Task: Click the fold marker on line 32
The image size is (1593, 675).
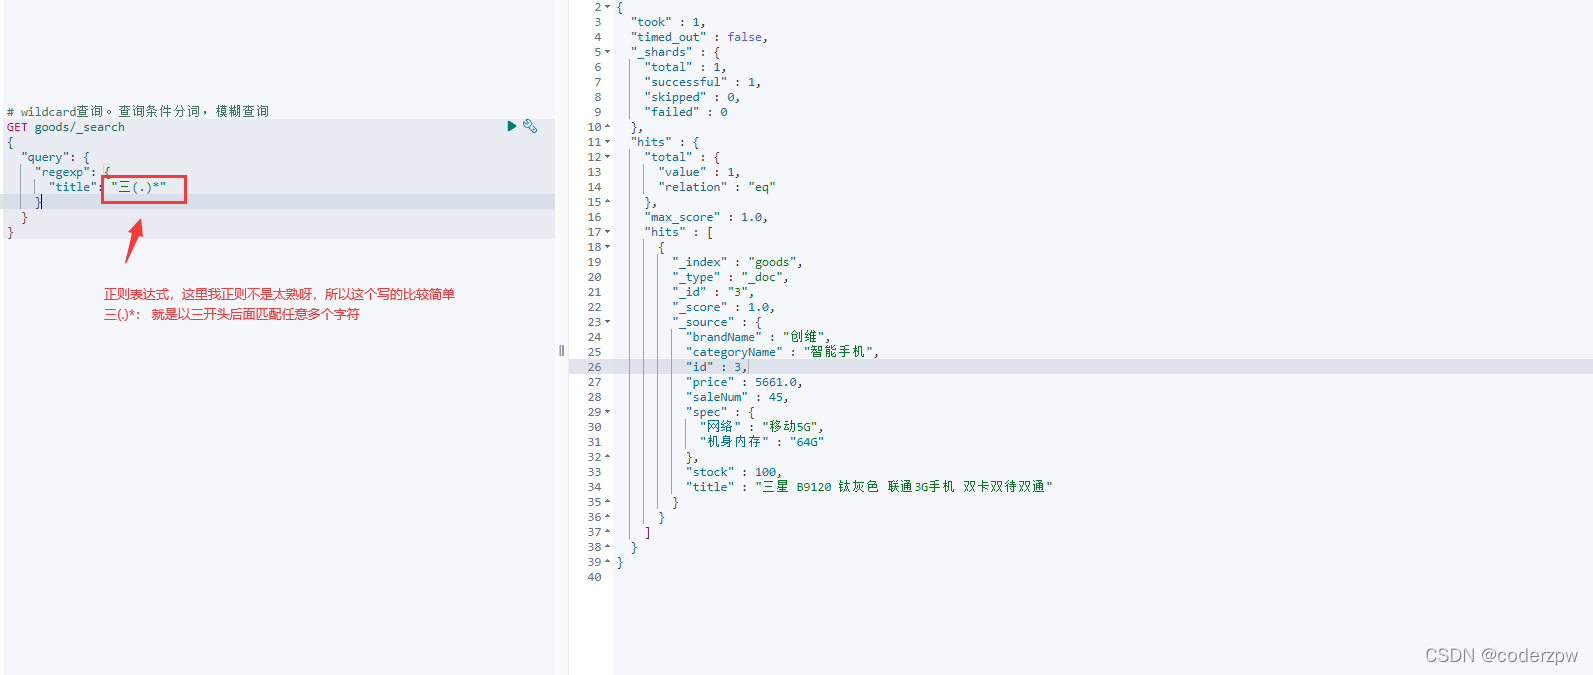Action: tap(607, 457)
